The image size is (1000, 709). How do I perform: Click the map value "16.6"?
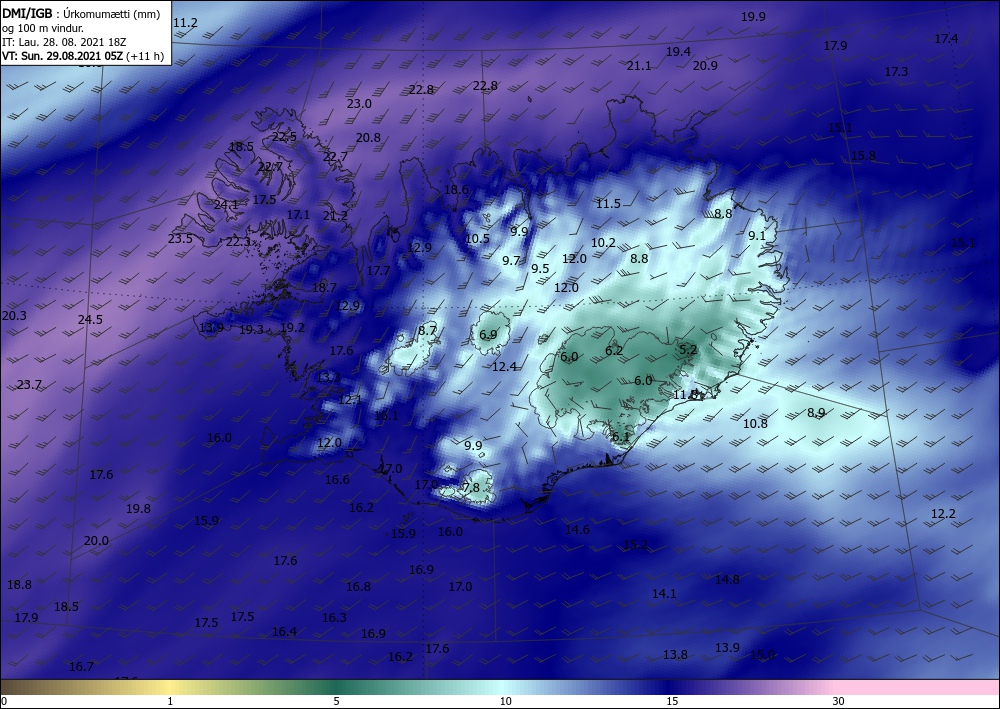point(337,479)
